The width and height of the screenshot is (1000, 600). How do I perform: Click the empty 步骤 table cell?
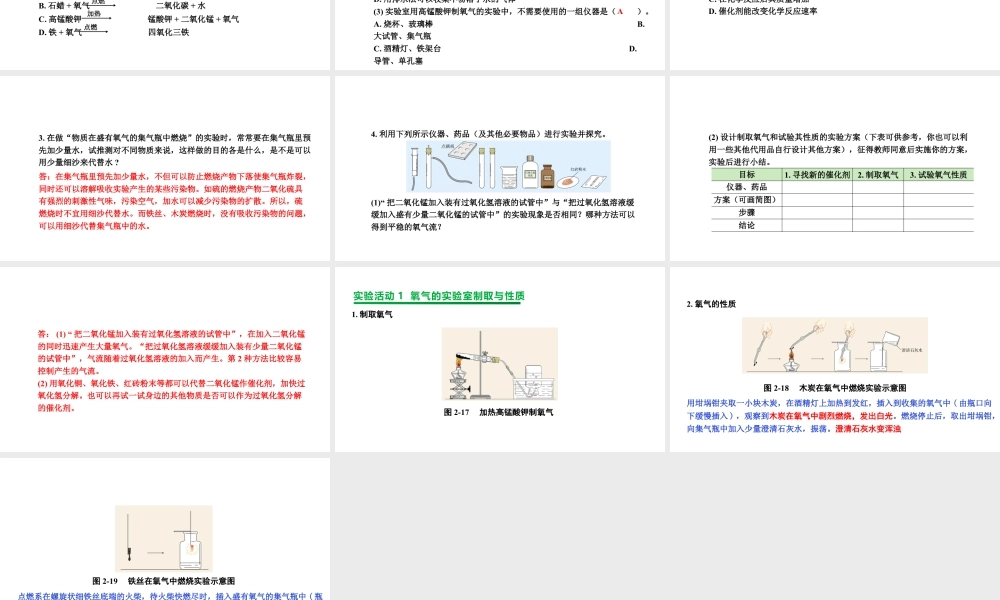tap(817, 211)
